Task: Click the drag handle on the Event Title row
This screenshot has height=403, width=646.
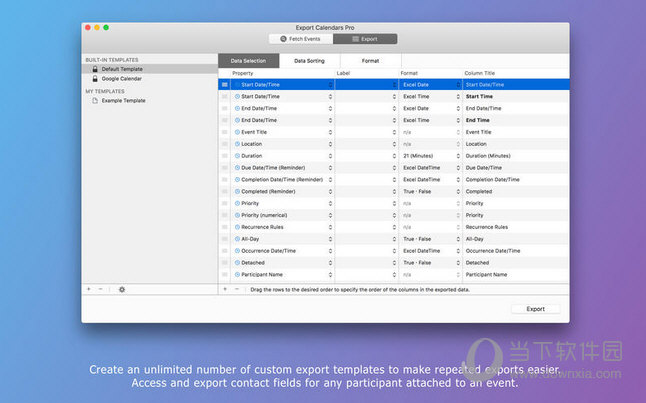Action: [225, 132]
